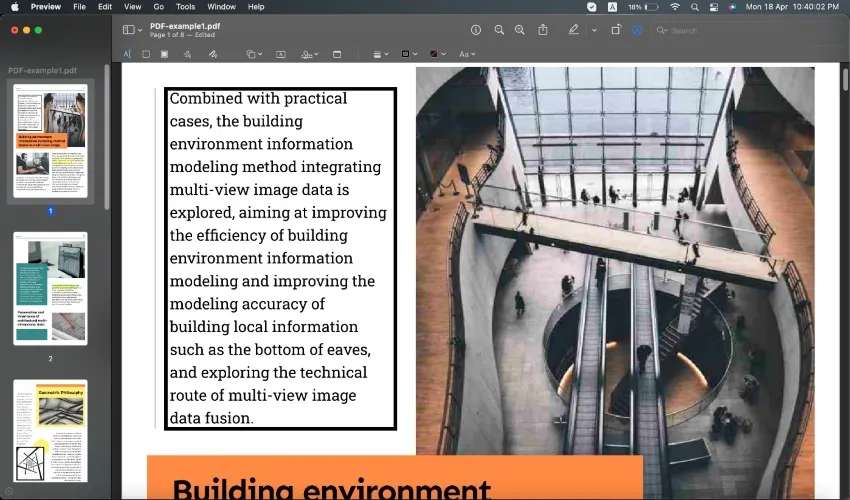Image resolution: width=850 pixels, height=500 pixels.
Task: Rotate the page with the Rotate icon
Action: click(x=616, y=30)
